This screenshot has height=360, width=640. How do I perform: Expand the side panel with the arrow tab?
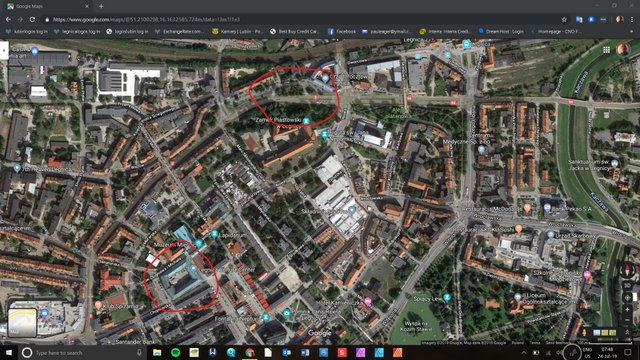(4, 50)
